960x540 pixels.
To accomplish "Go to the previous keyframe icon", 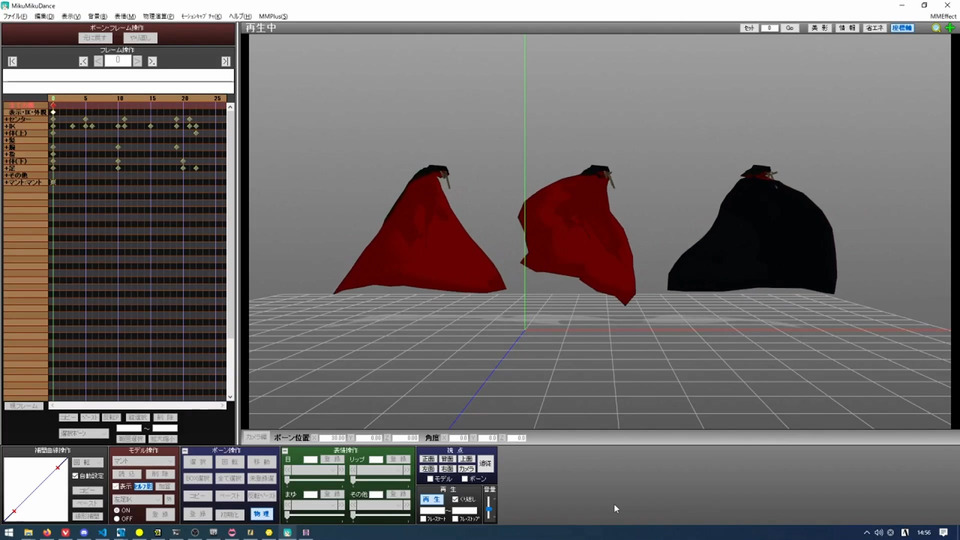I will pos(83,61).
